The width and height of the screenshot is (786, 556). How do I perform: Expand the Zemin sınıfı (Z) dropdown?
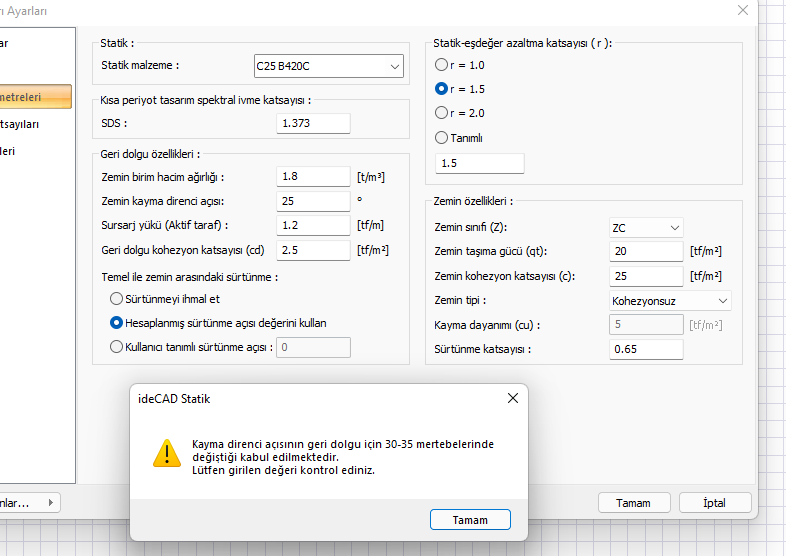coord(646,228)
